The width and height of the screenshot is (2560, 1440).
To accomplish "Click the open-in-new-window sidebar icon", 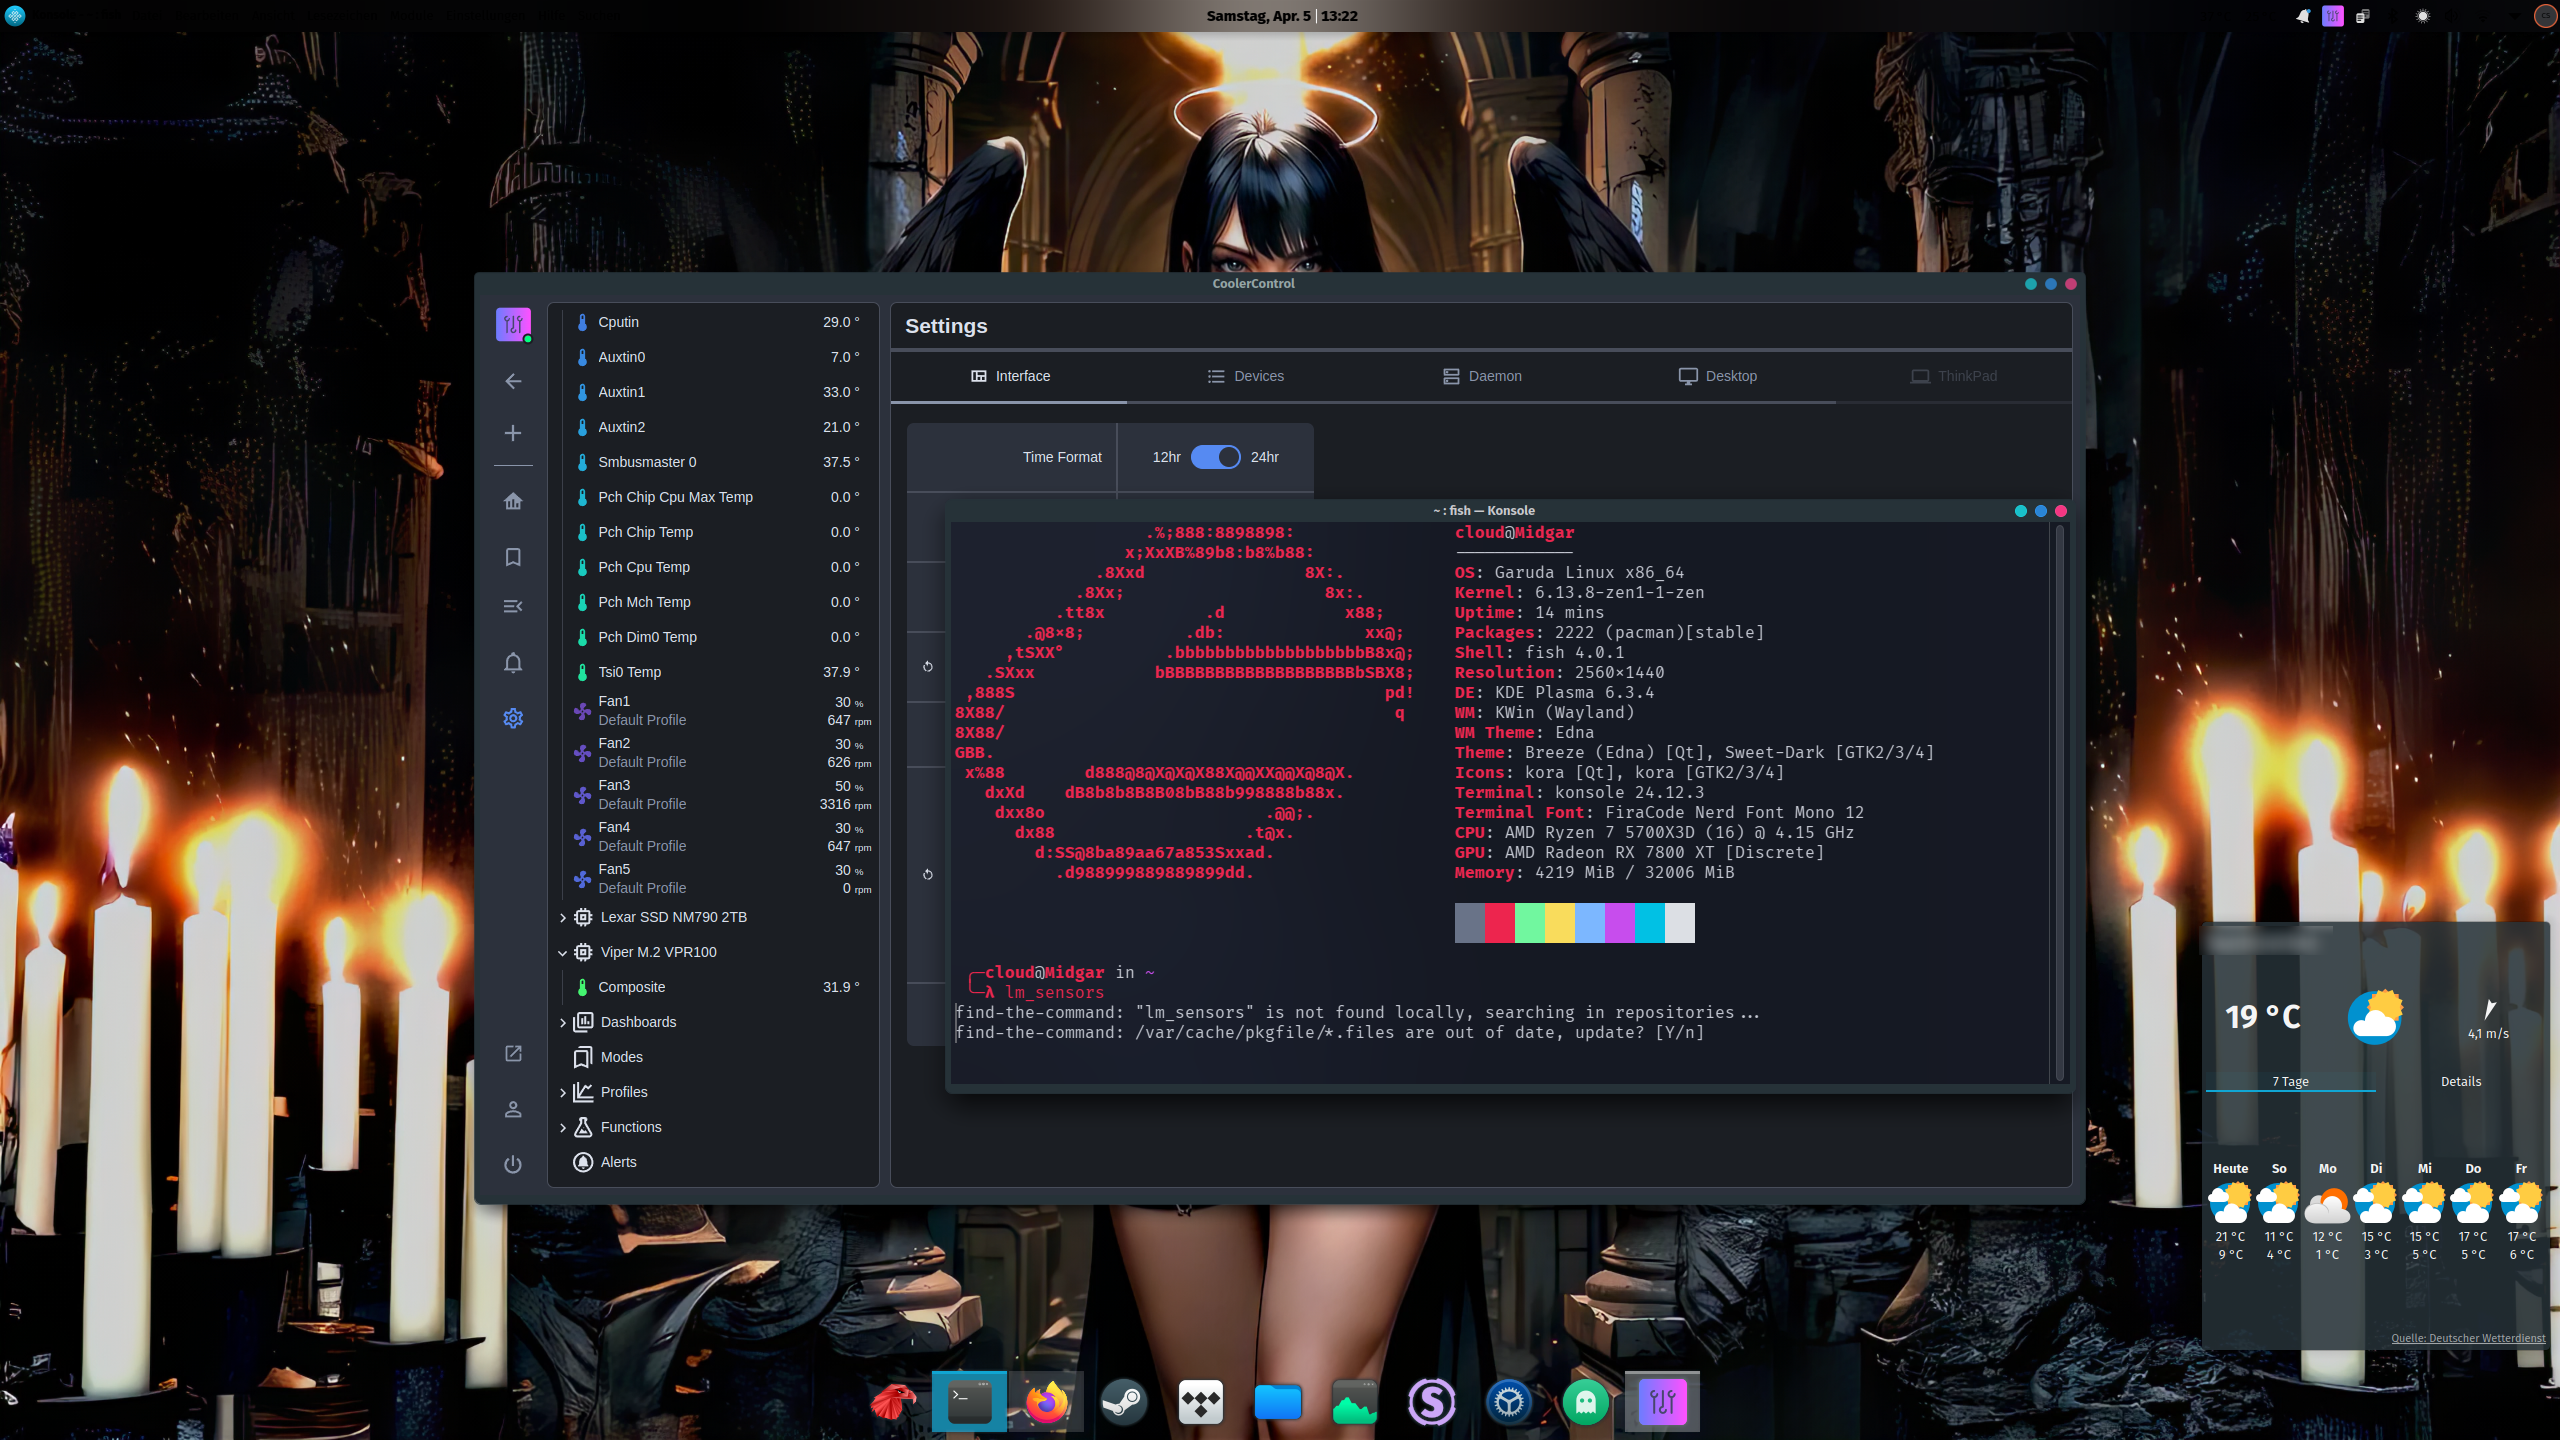I will (513, 1053).
